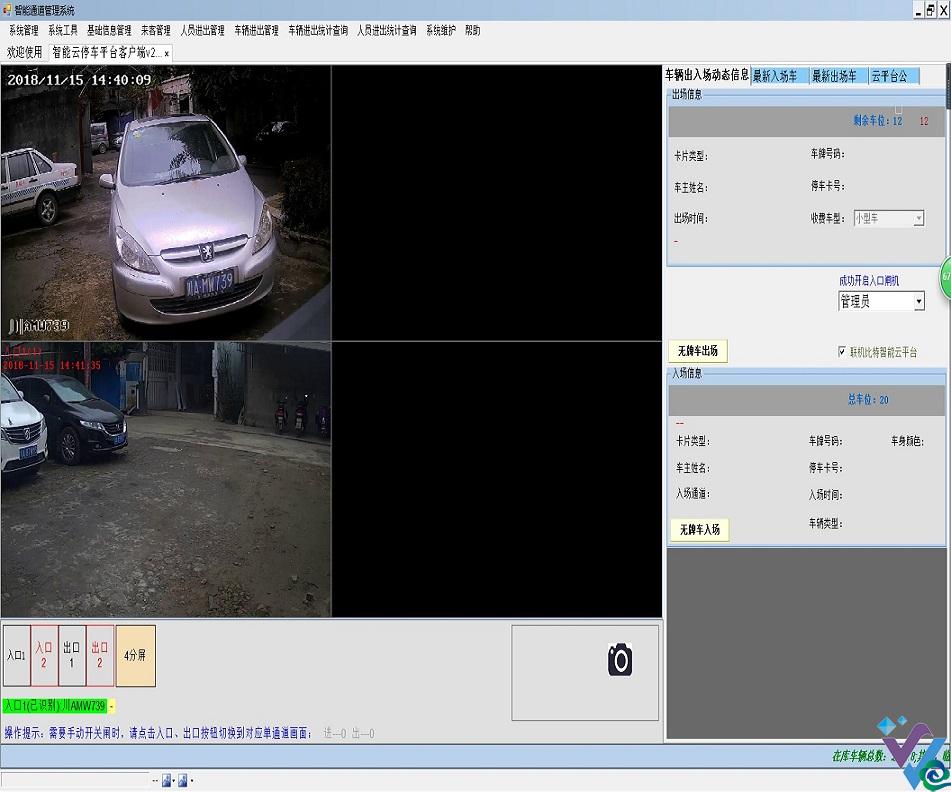The width and height of the screenshot is (951, 792).
Task: Click the 车辆类型 label
Action: coord(825,523)
